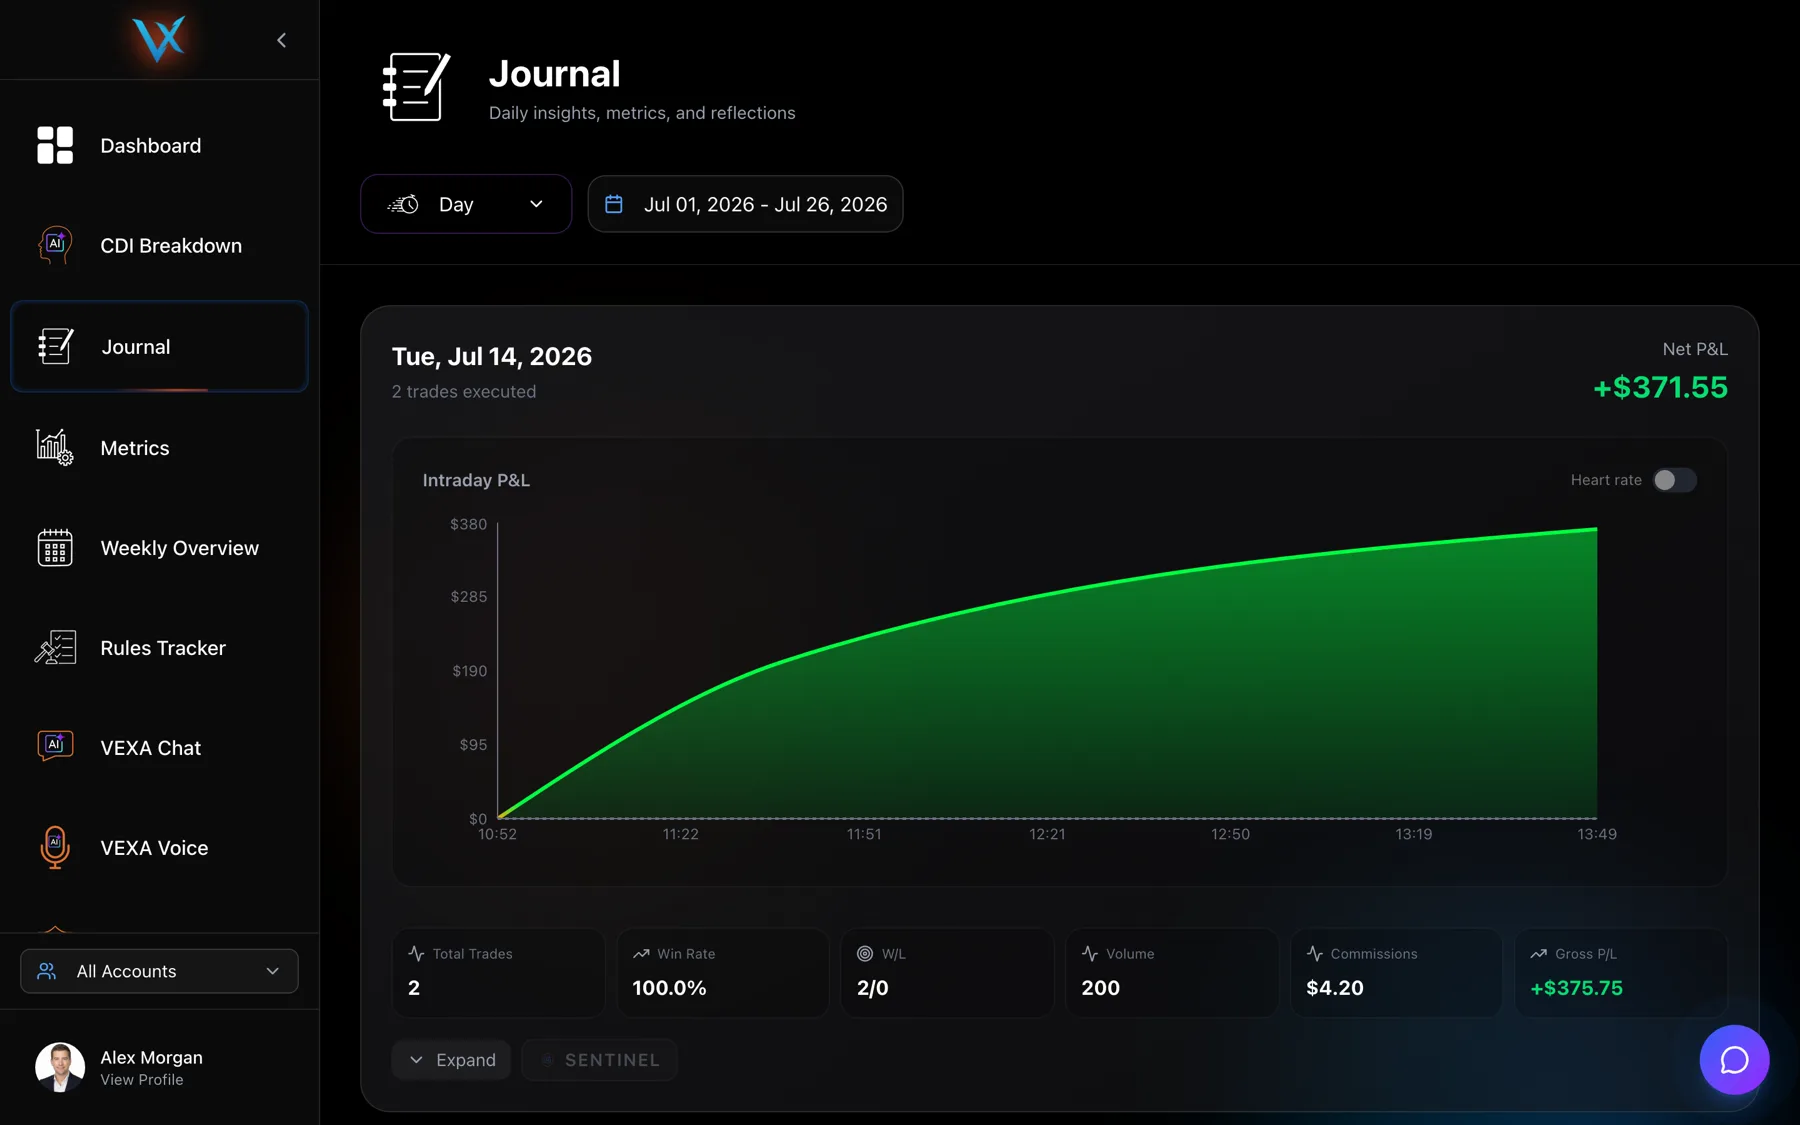
Task: Click the large Journal header icon
Action: pos(416,87)
